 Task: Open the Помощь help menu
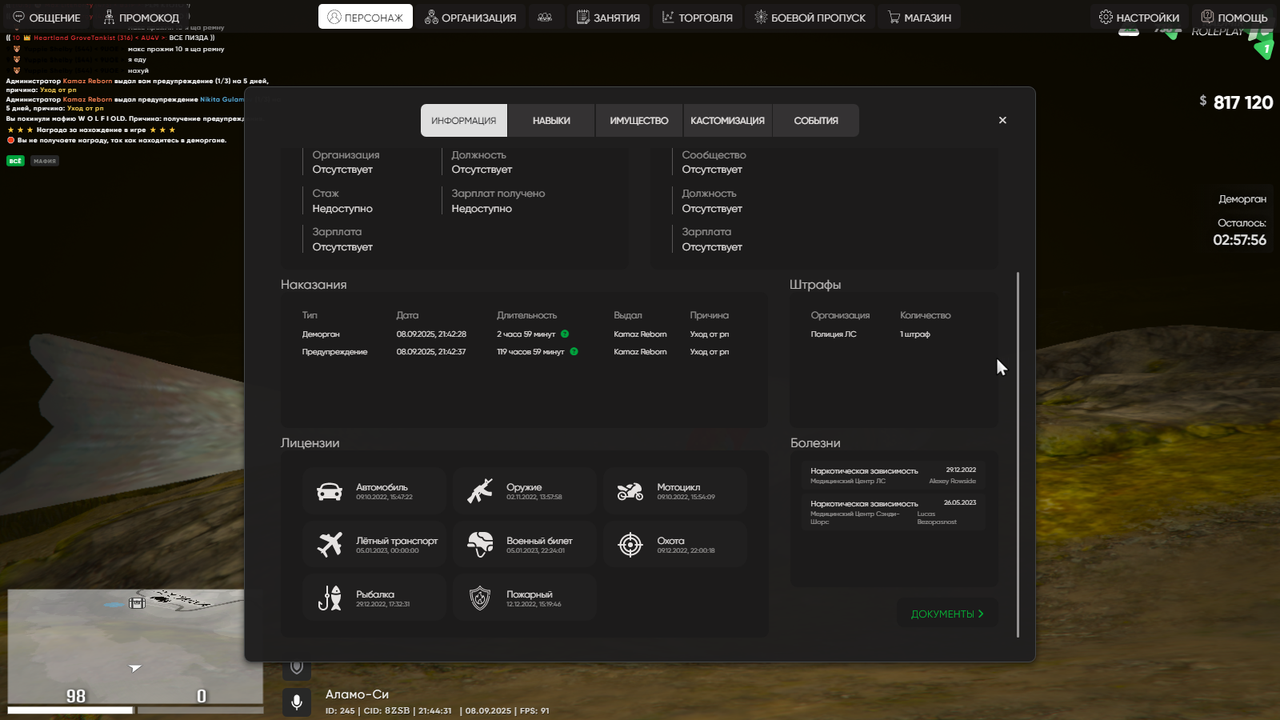click(1234, 17)
